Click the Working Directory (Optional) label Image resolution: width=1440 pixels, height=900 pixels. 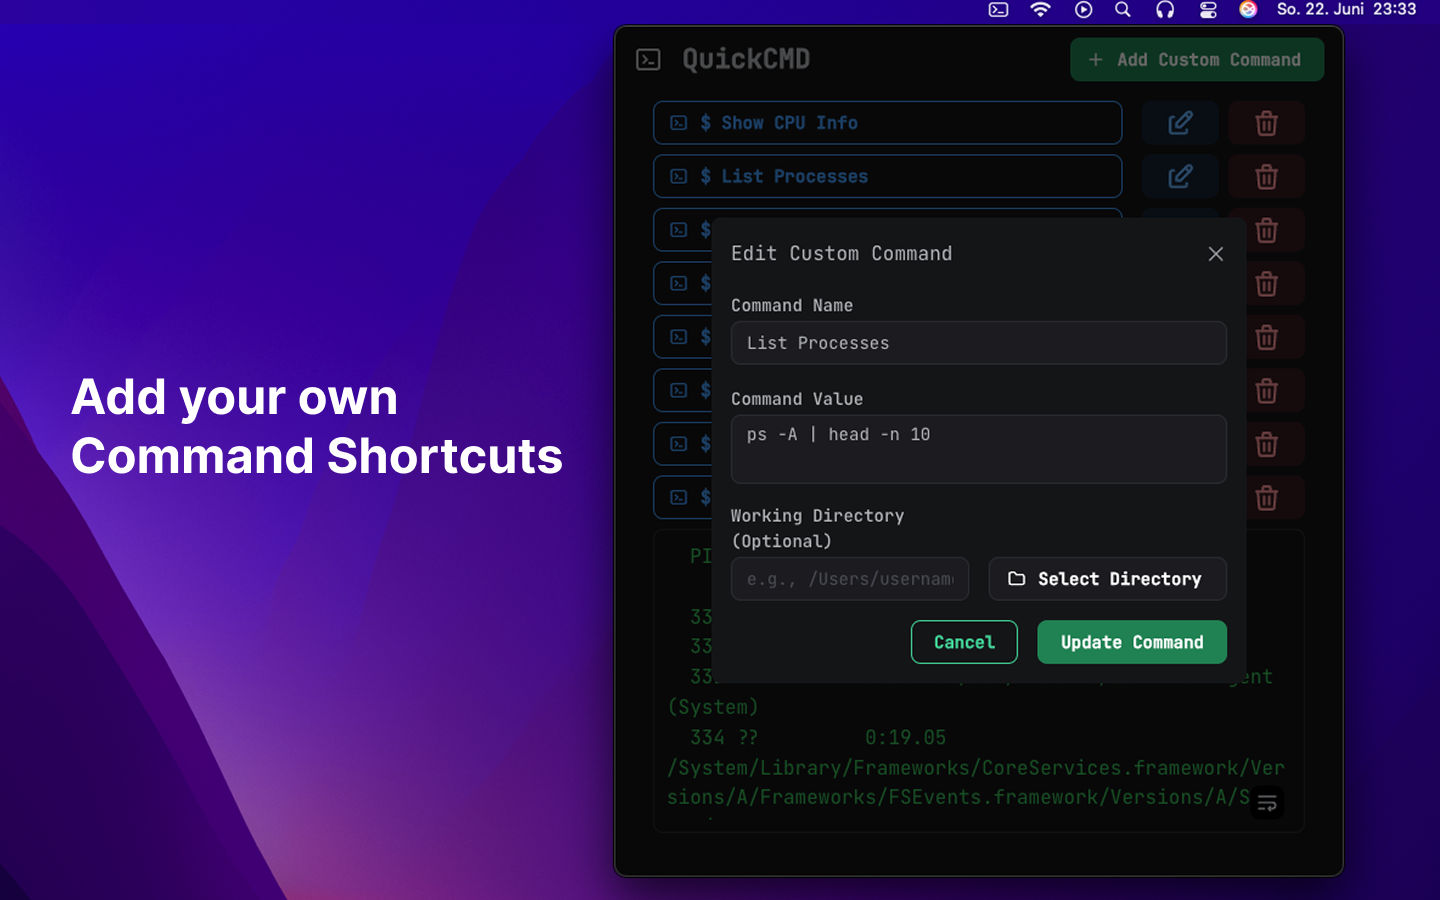click(817, 528)
